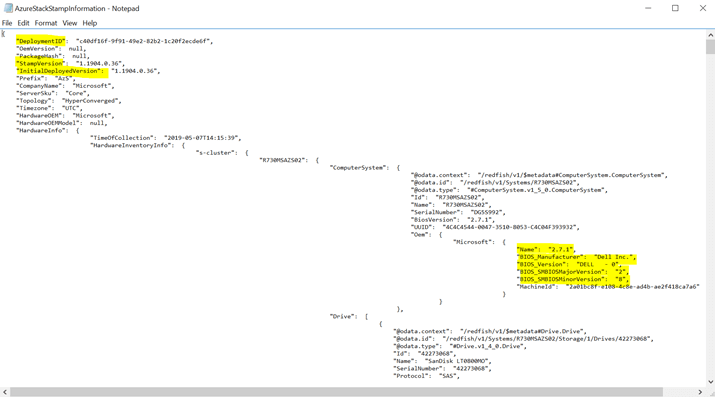The height and width of the screenshot is (397, 715).
Task: Click the "HardwareOEMModel" line
Action: 62,123
